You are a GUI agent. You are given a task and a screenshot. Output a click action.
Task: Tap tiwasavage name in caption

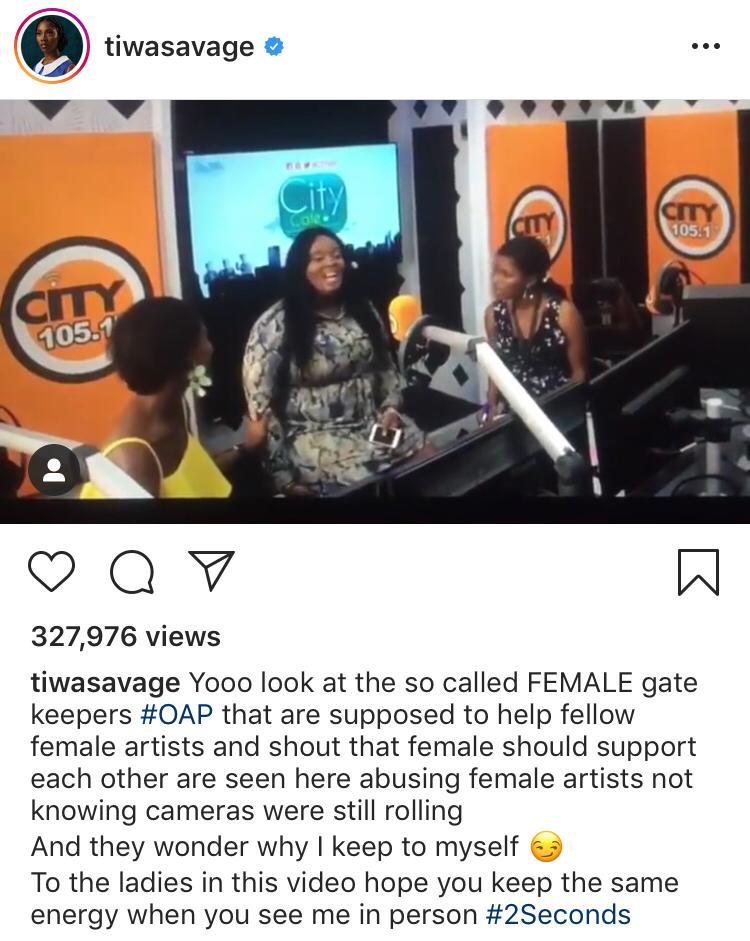(105, 683)
